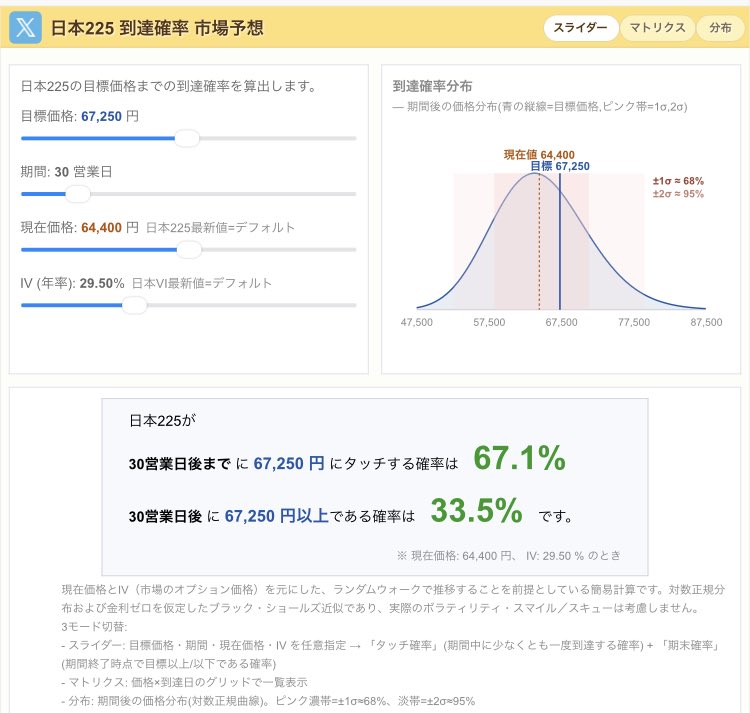Click the 現在値 64,400 chart label

(539, 154)
